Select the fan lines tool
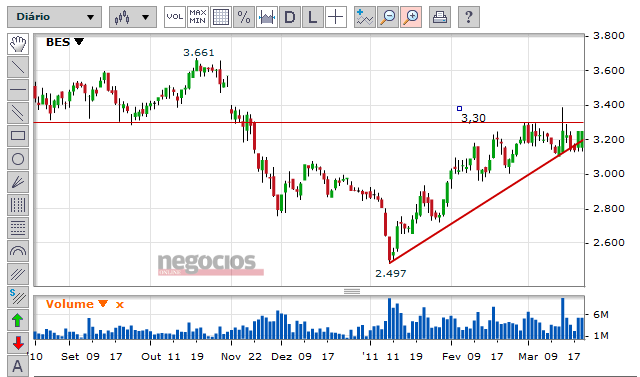This screenshot has height=377, width=640. click(x=18, y=182)
